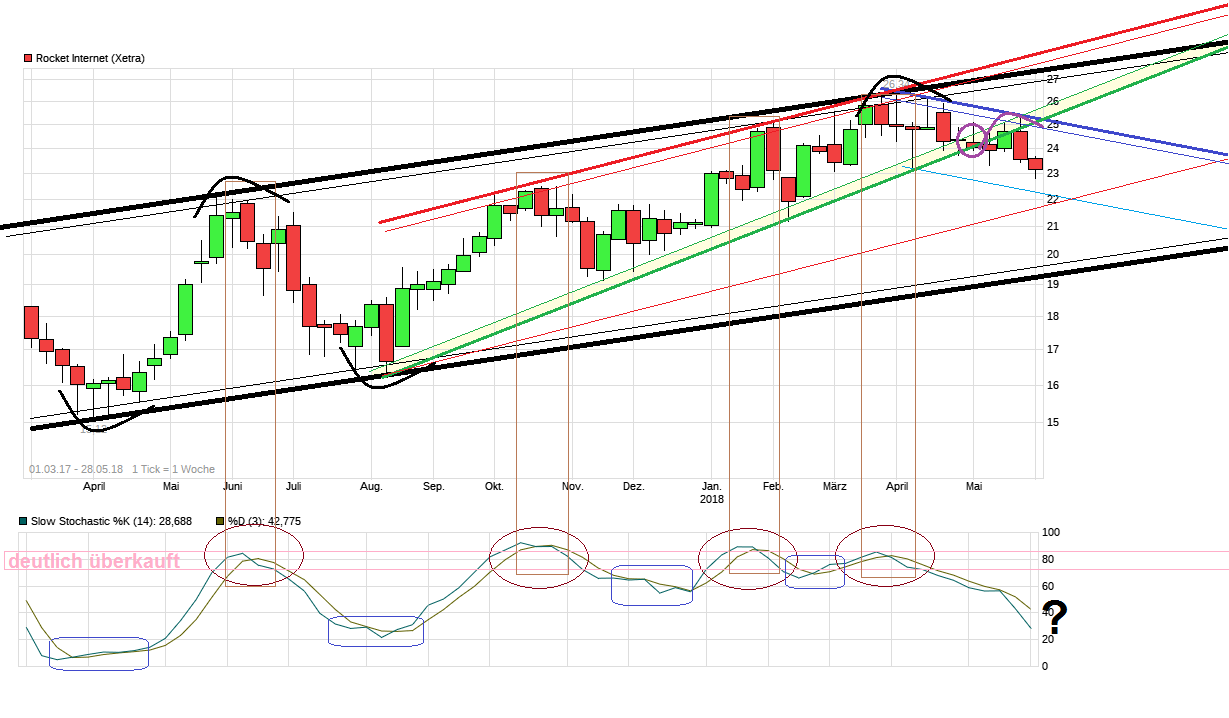
Task: Click price axis value 23
Action: tap(1053, 173)
